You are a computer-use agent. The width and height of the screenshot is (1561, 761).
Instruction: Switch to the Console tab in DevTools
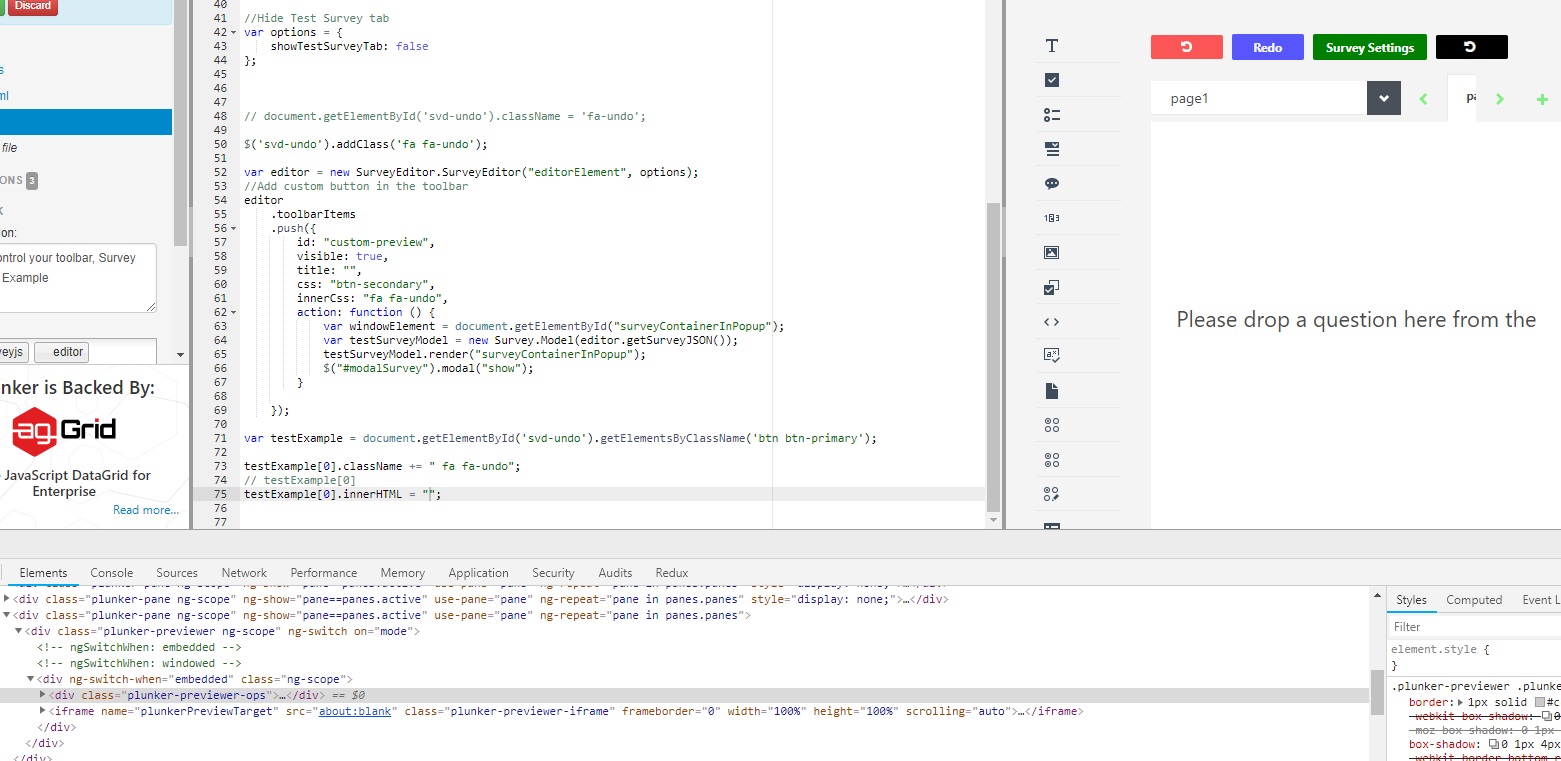111,572
